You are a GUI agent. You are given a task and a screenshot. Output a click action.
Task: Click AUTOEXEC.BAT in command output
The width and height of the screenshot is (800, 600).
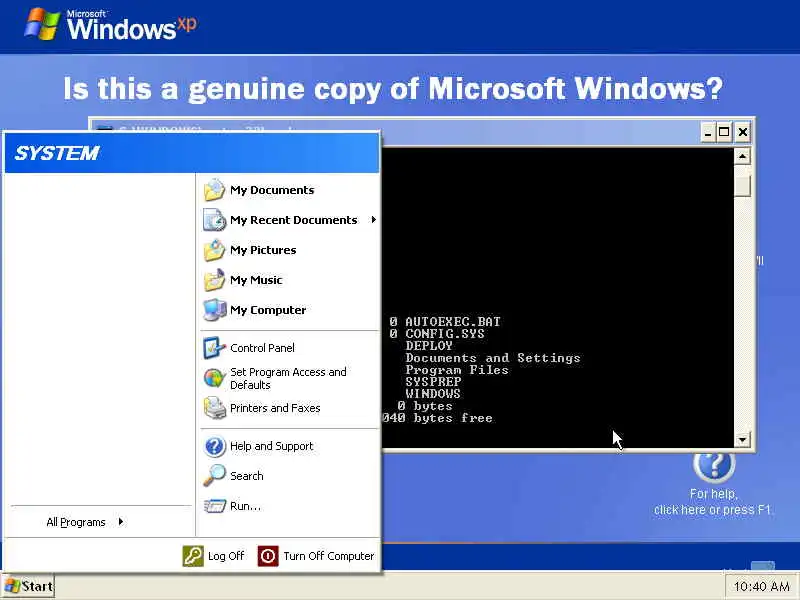453,321
